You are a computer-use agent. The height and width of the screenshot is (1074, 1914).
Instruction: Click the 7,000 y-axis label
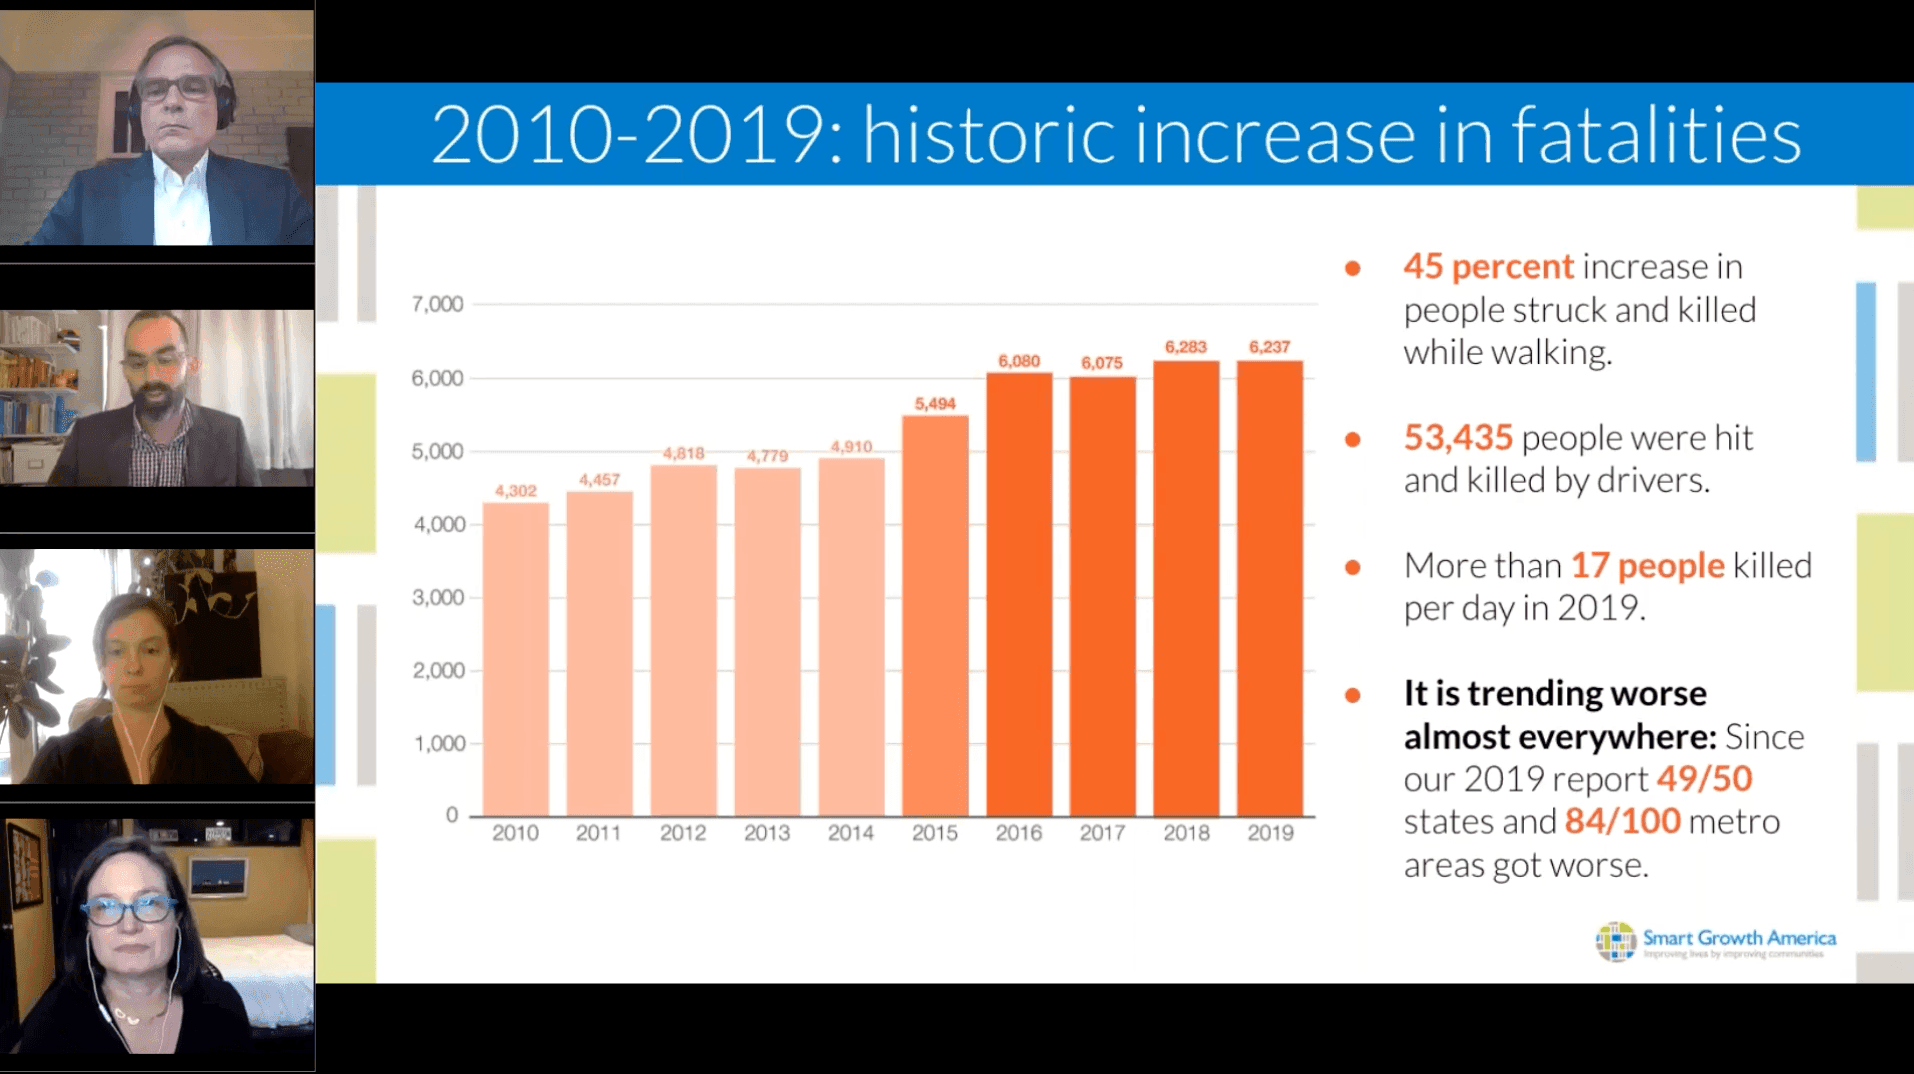(438, 304)
